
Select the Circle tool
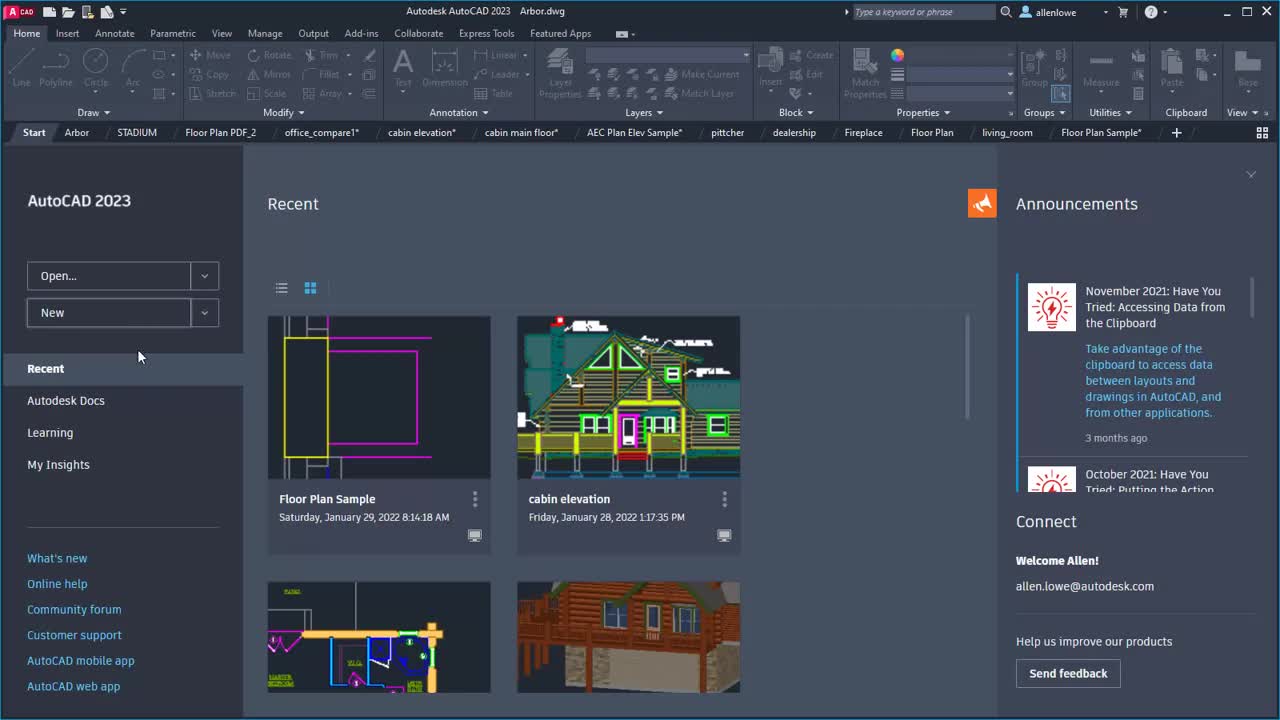pos(96,69)
